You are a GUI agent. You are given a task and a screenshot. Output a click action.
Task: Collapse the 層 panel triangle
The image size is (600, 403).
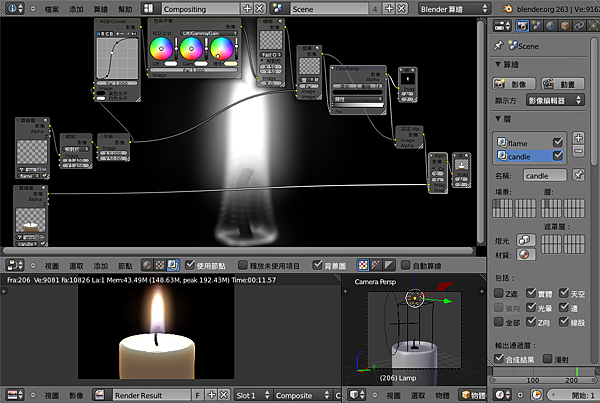(498, 119)
